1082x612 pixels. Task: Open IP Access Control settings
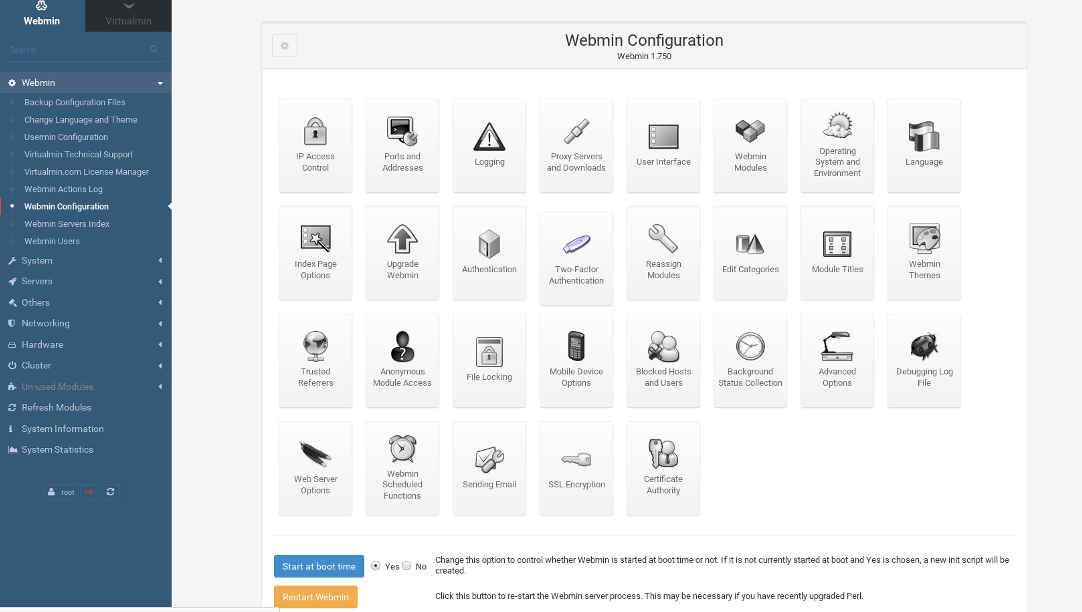pyautogui.click(x=315, y=146)
